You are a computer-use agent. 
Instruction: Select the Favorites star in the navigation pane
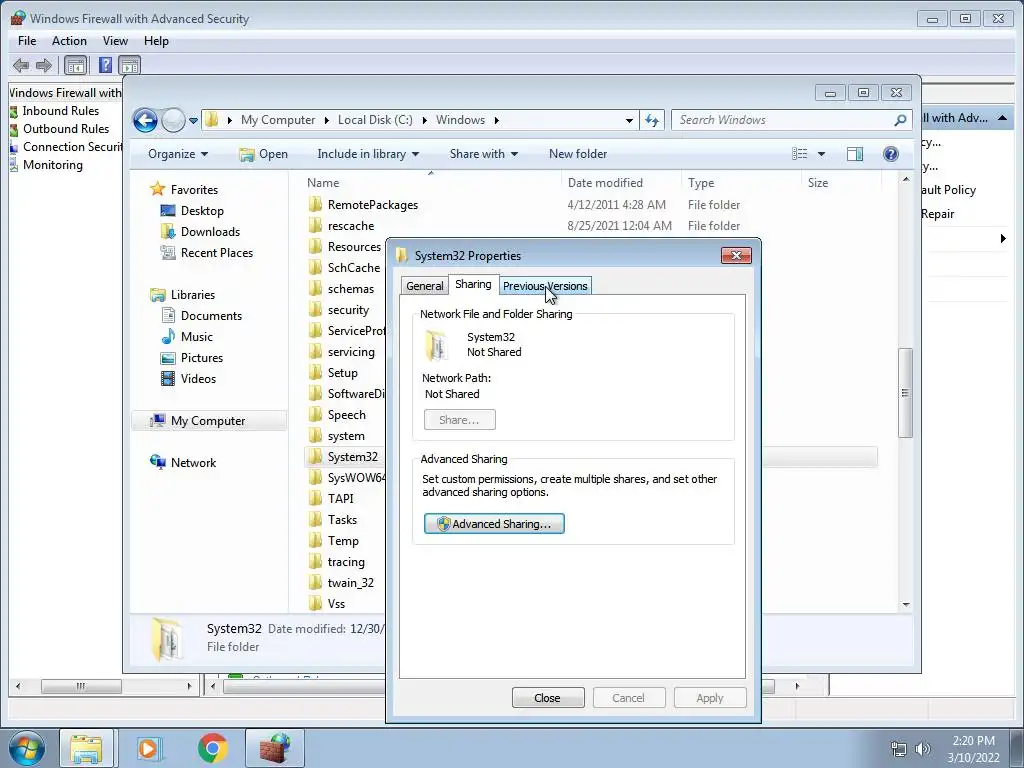pos(157,189)
